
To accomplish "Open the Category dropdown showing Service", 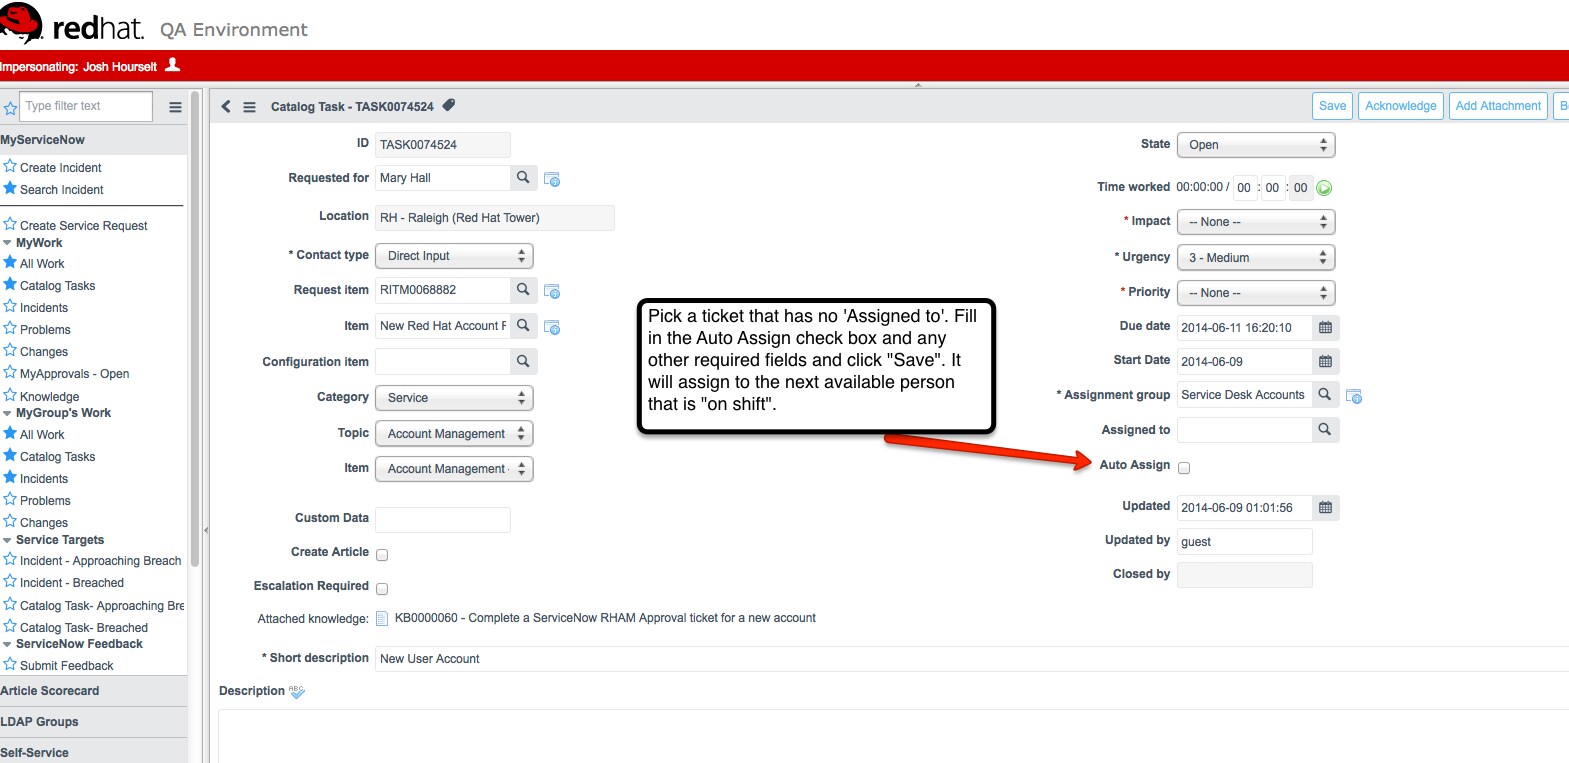I will pos(454,398).
